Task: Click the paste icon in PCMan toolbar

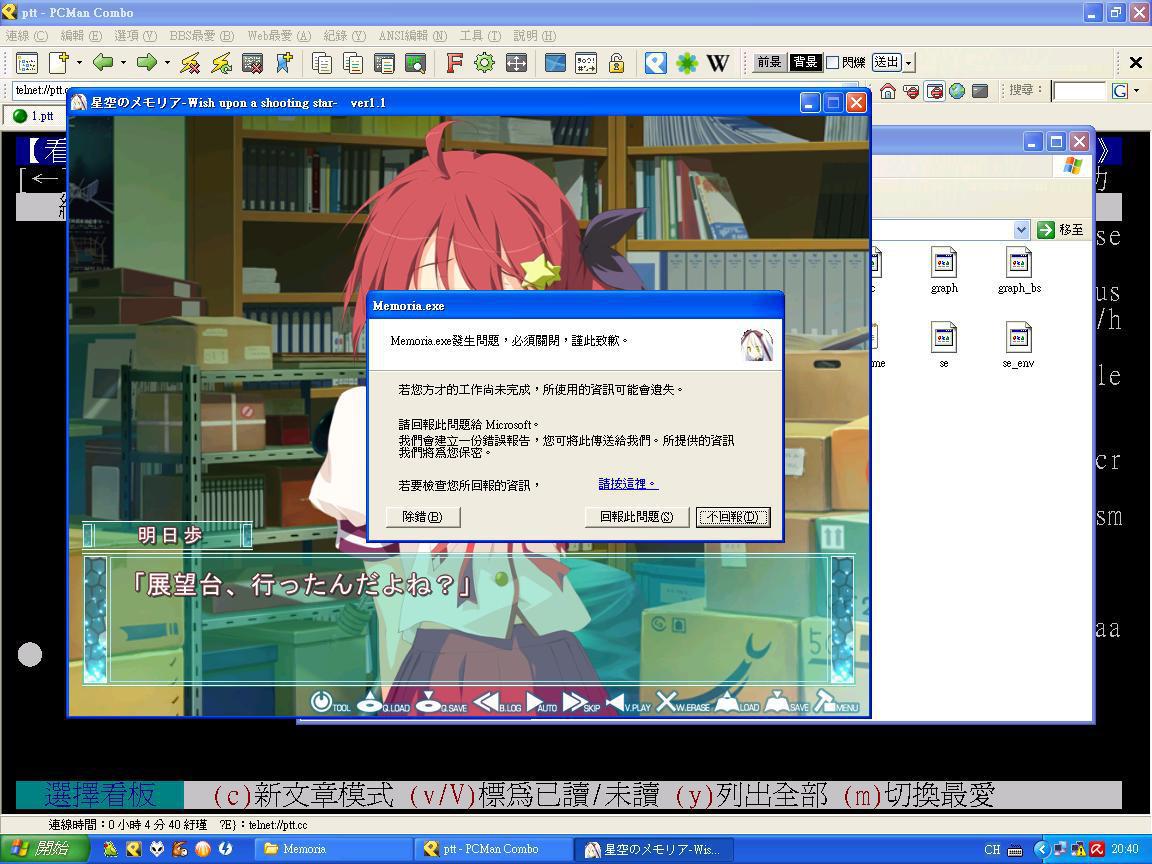Action: click(x=353, y=63)
